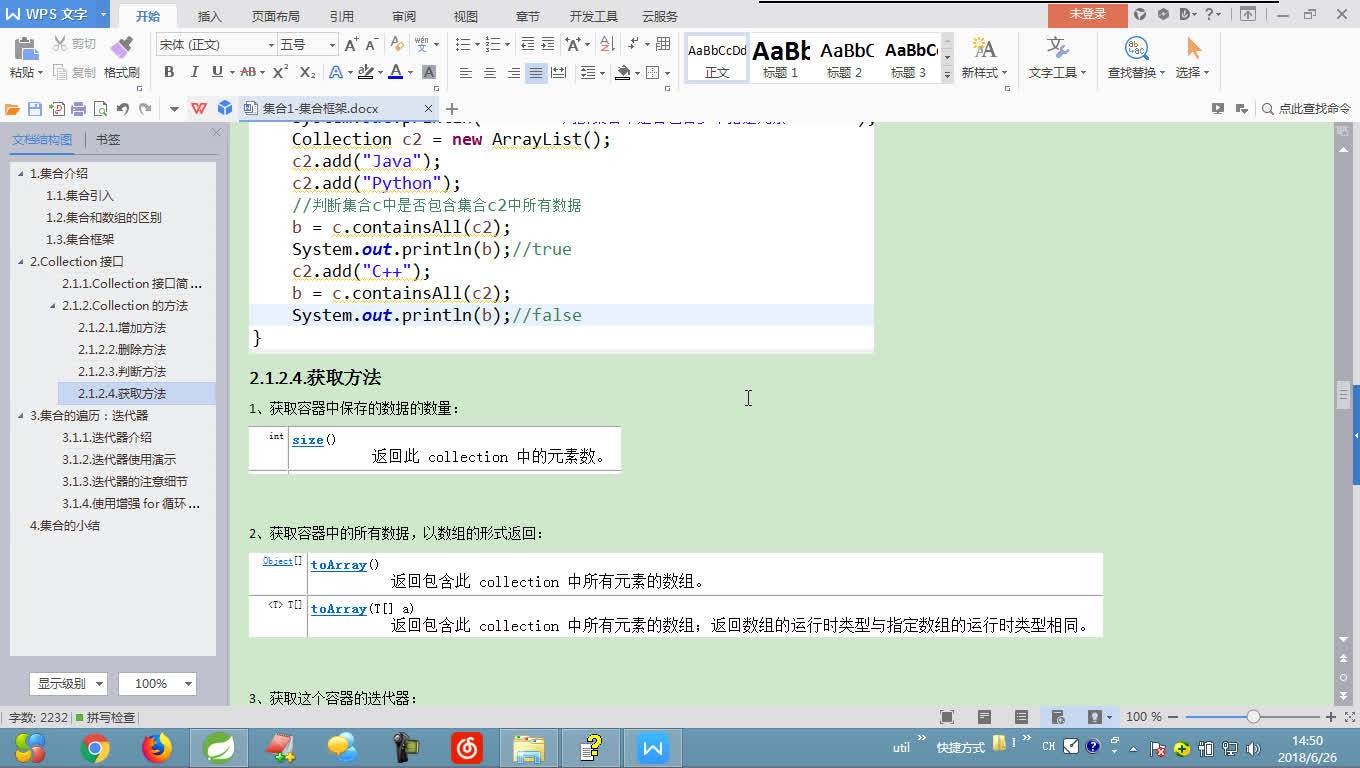Click the print icon in quick access
The width and height of the screenshot is (1360, 768).
pos(79,109)
